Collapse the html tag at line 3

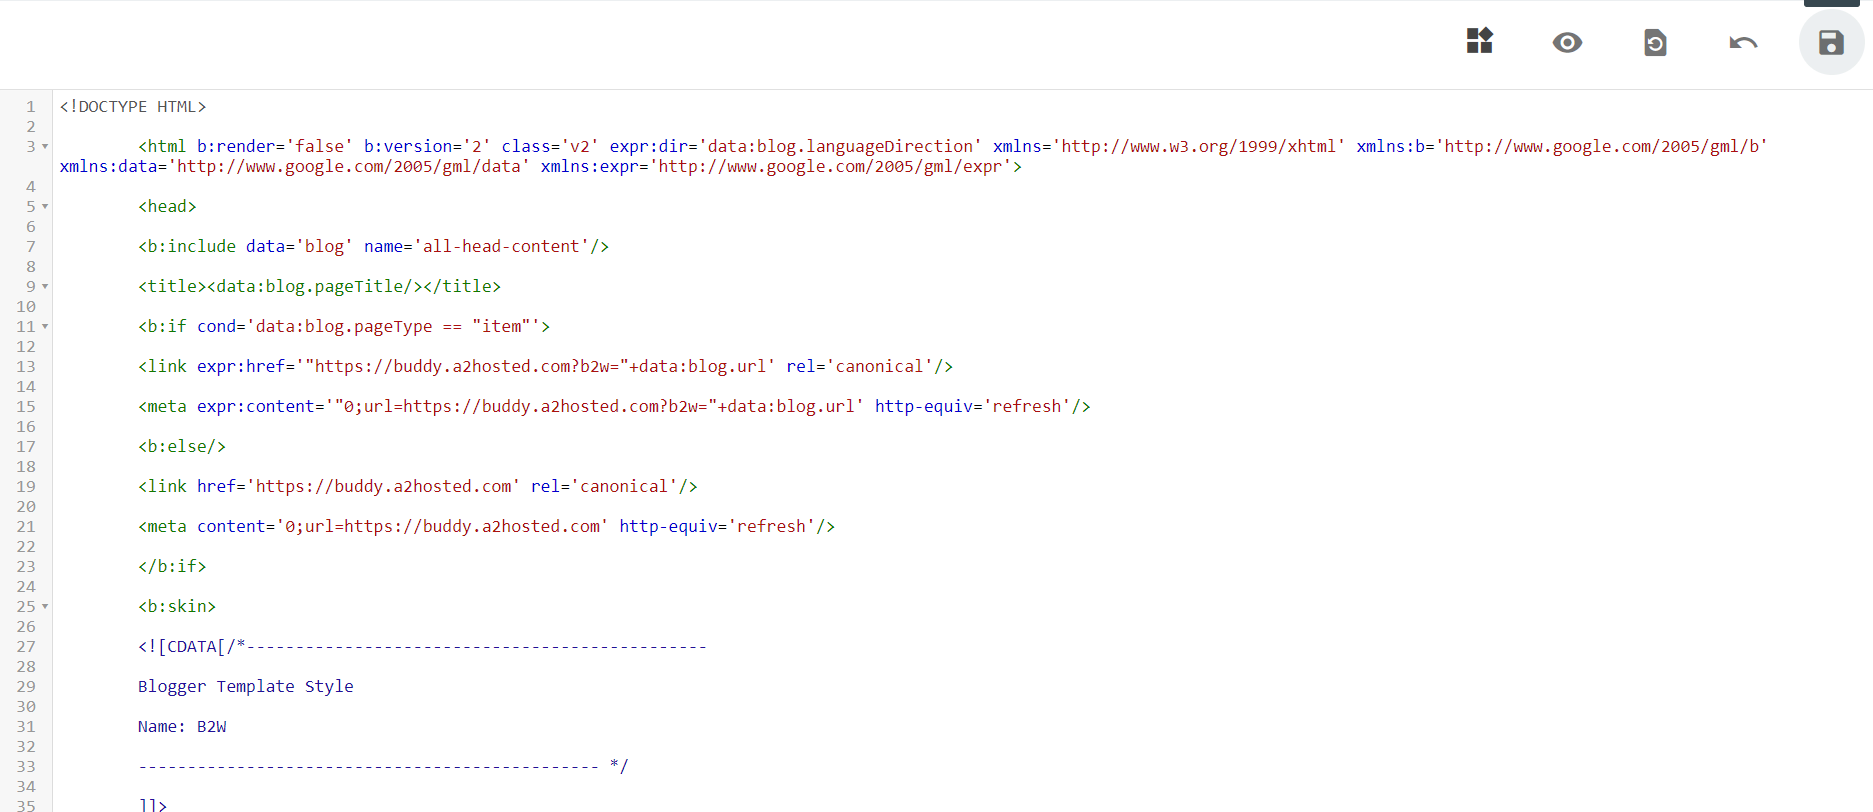[45, 147]
